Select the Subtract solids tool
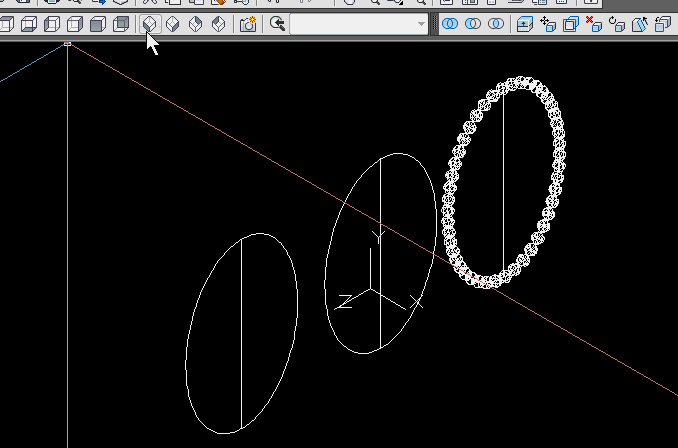Viewport: 678px width, 448px height. [473, 23]
